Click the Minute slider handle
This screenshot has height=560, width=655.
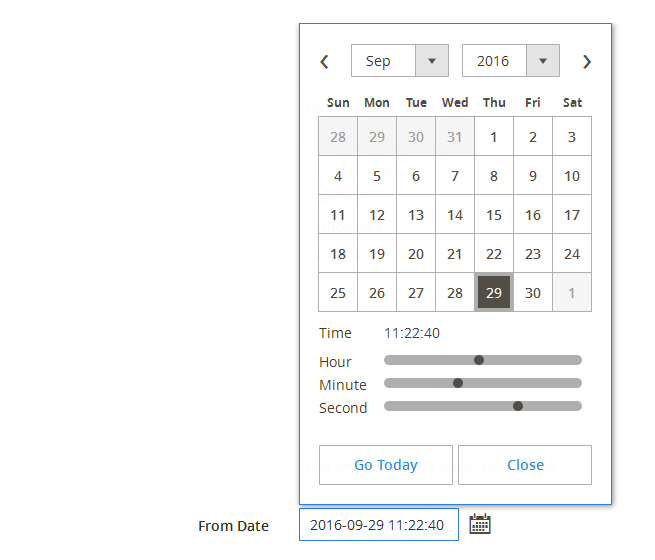tap(458, 383)
